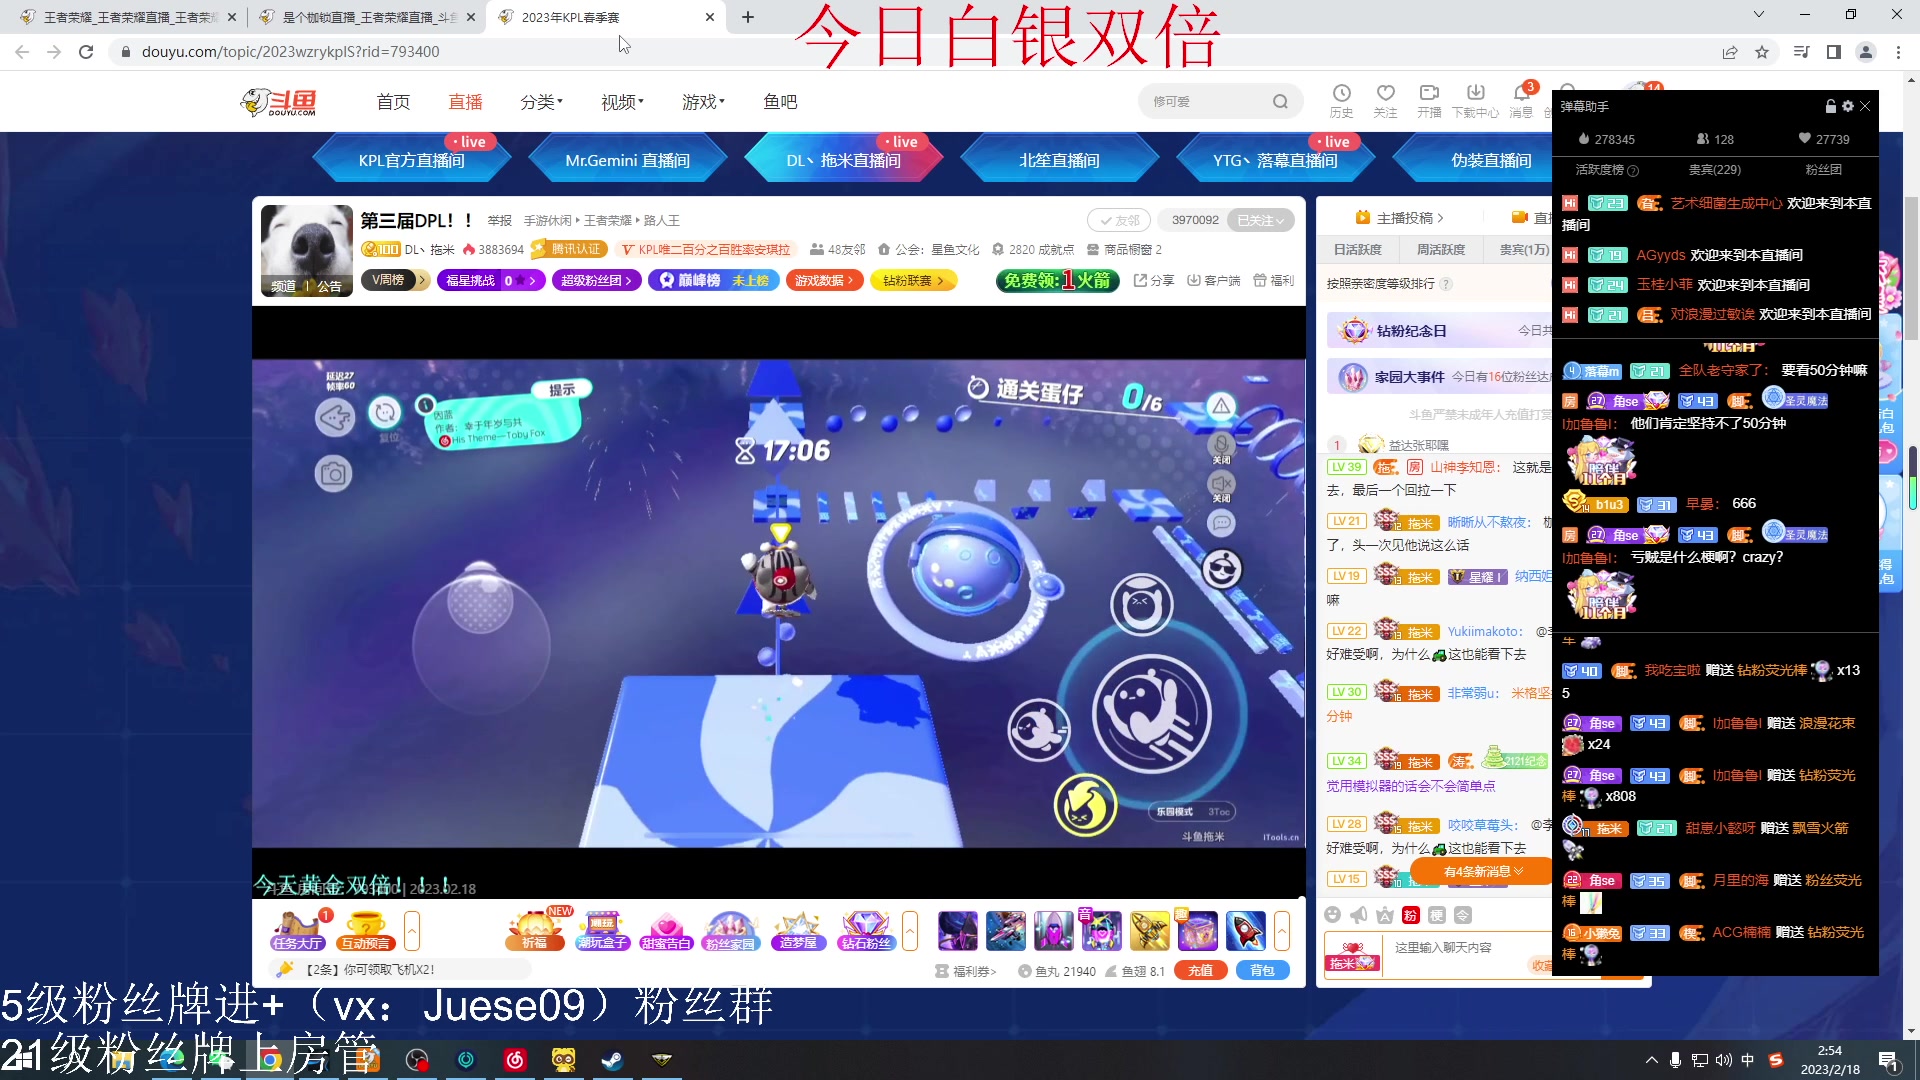Toggle the 已关注 follow button

tap(1260, 221)
